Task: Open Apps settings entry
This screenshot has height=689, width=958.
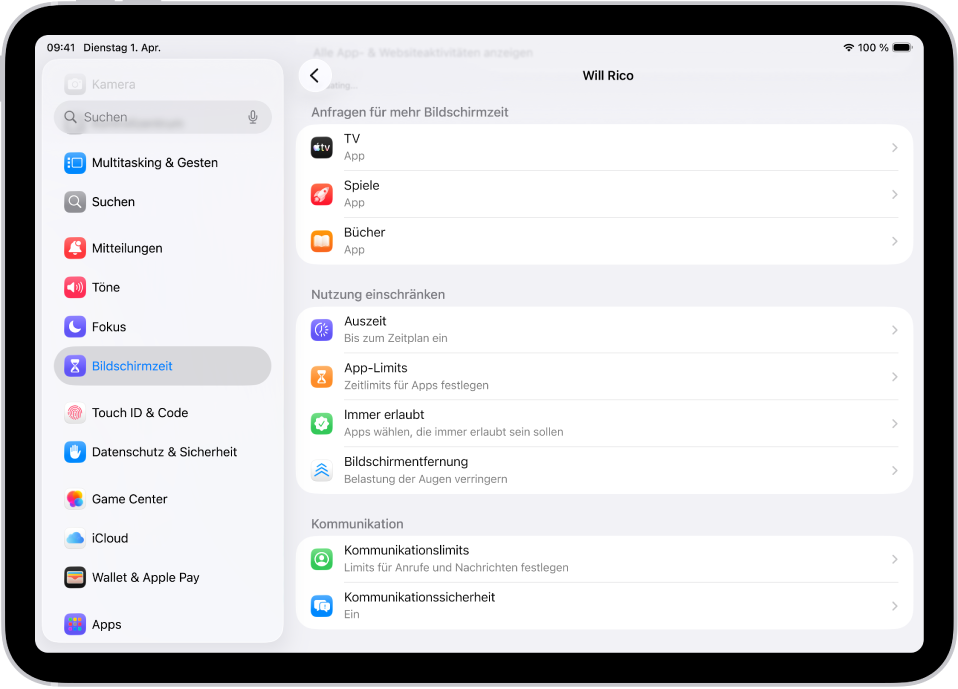Action: click(x=163, y=624)
